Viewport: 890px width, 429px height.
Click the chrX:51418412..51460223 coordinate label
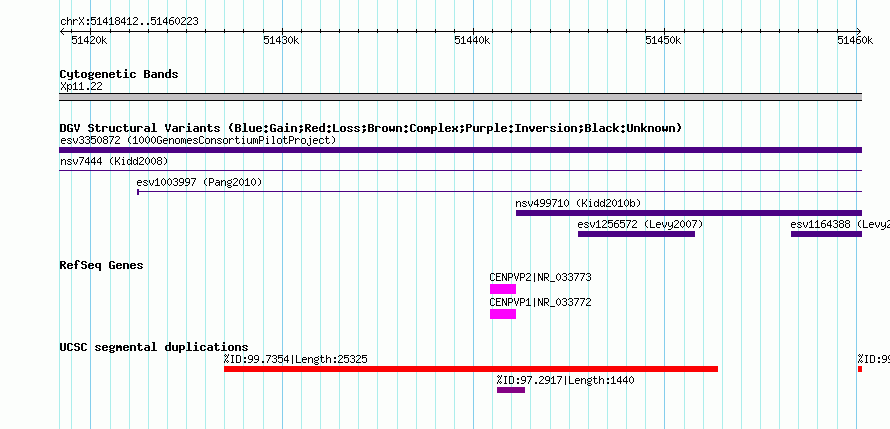[129, 22]
